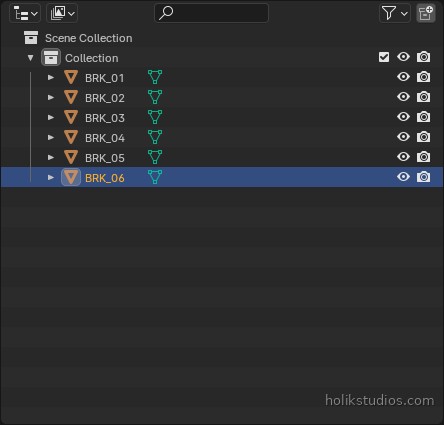Click the BRK_06 mesh data icon
The image size is (444, 425).
155,177
